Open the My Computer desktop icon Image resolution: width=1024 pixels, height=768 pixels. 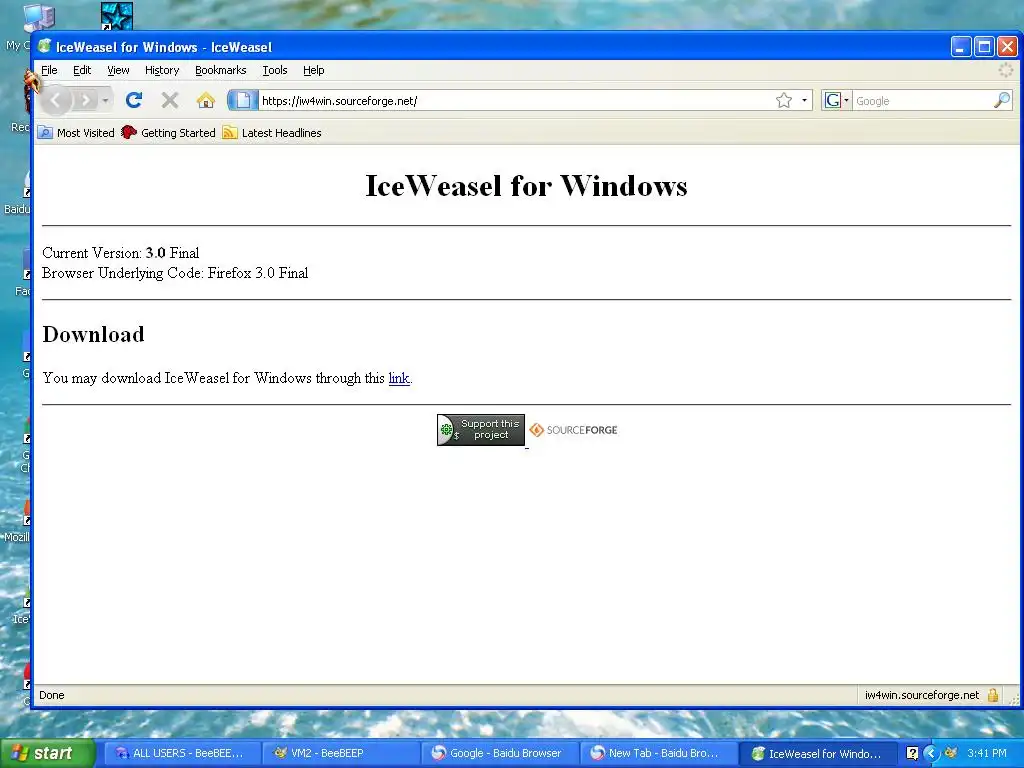tap(39, 18)
